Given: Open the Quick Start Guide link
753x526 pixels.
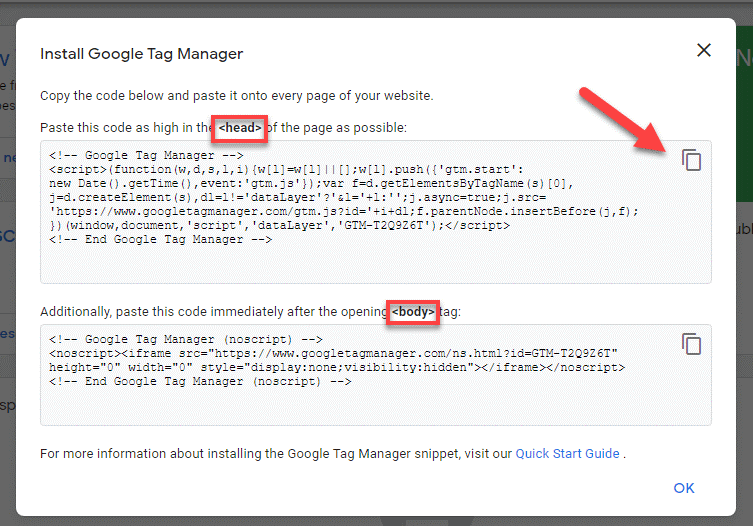Looking at the screenshot, I should pos(568,453).
